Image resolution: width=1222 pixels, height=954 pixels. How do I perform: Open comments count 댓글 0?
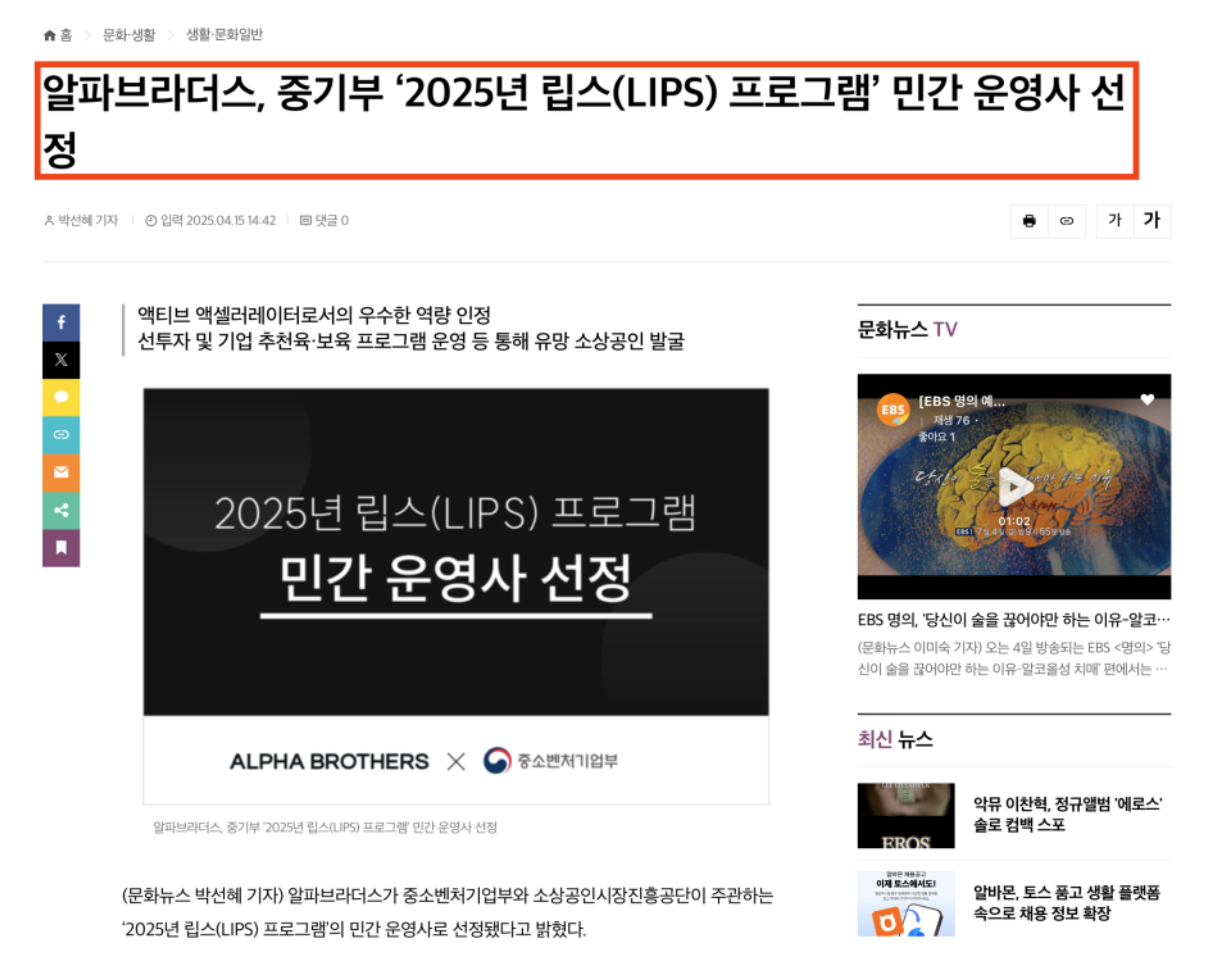[x=324, y=221]
